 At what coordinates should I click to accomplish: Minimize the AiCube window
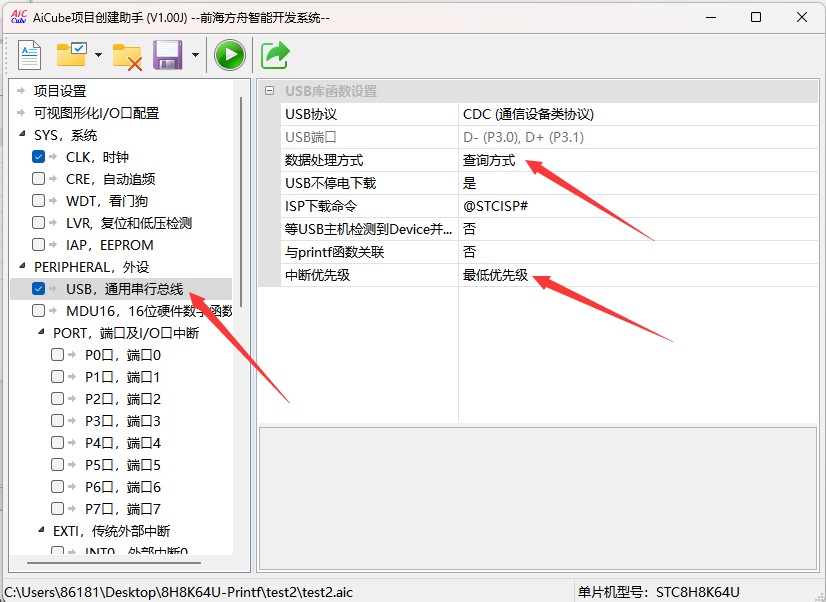pos(711,17)
